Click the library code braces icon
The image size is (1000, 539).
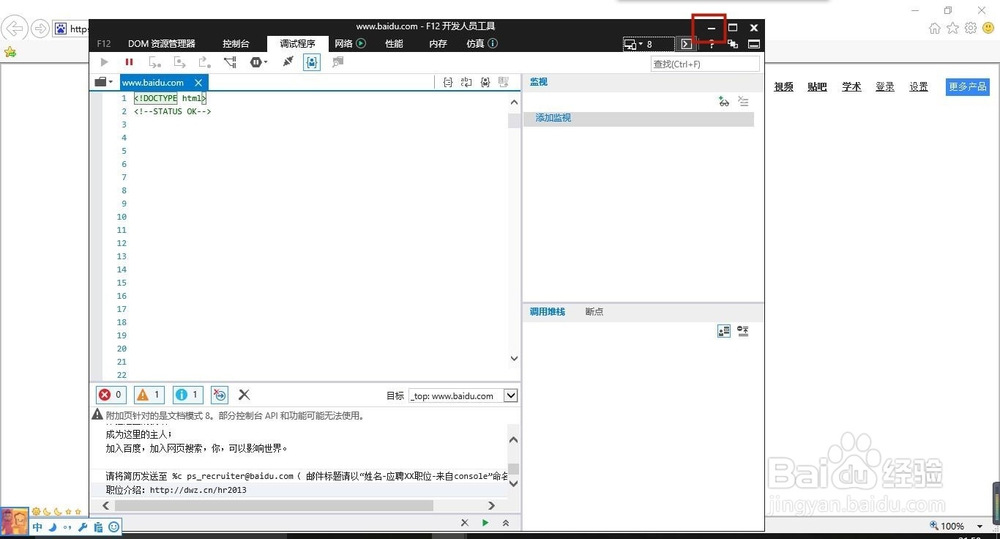pyautogui.click(x=485, y=82)
